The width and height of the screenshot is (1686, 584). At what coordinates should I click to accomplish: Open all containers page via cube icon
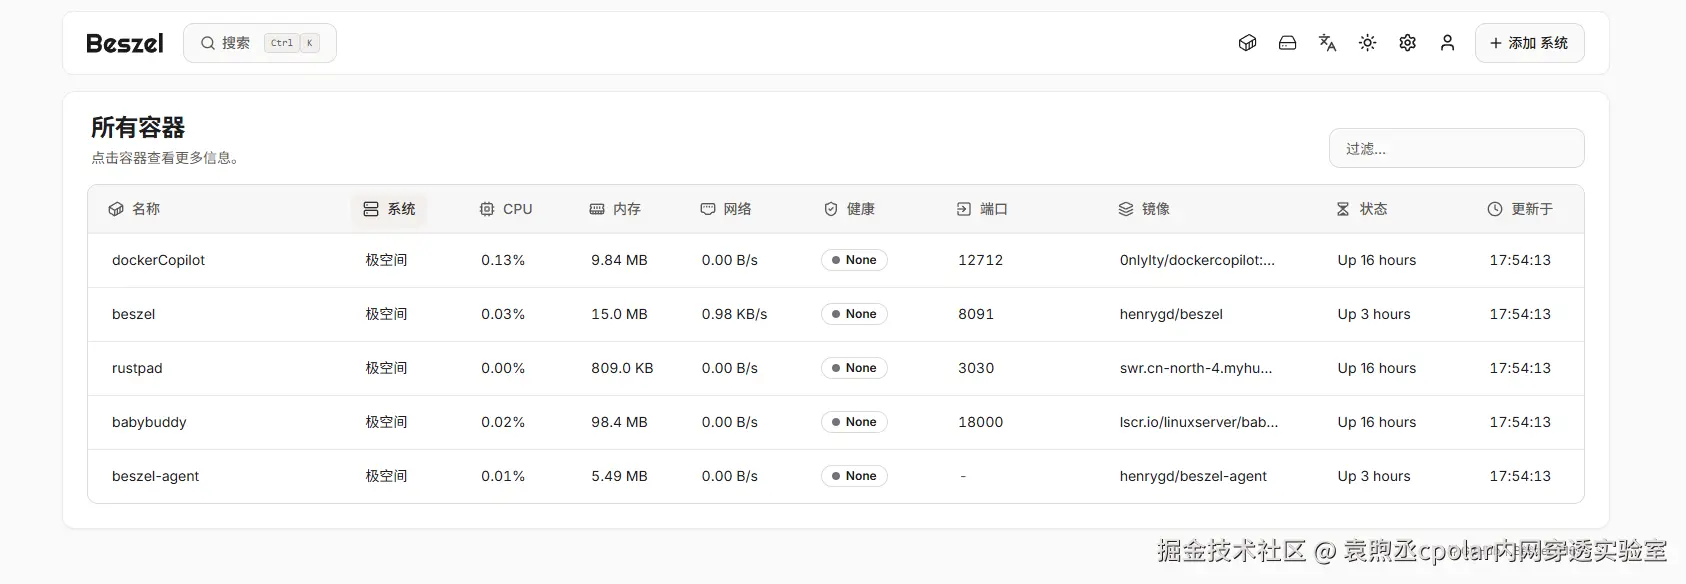coord(1247,43)
